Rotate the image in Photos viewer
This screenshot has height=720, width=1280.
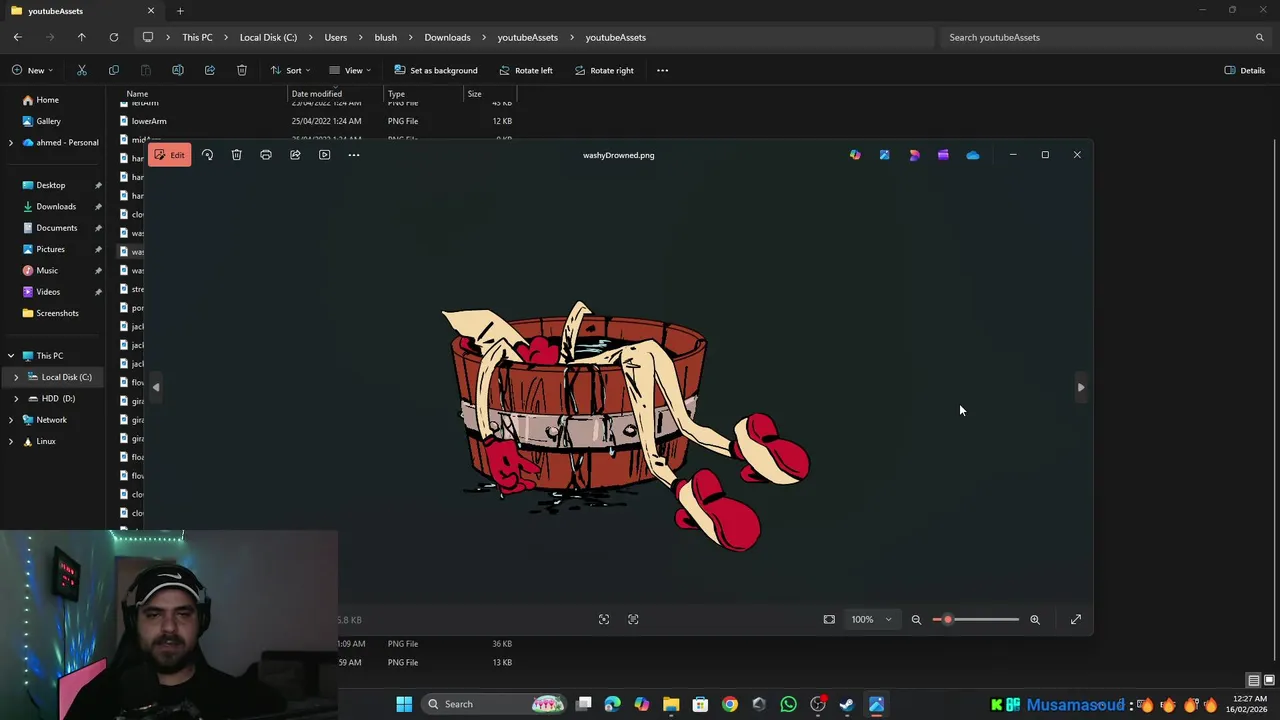tap(207, 155)
